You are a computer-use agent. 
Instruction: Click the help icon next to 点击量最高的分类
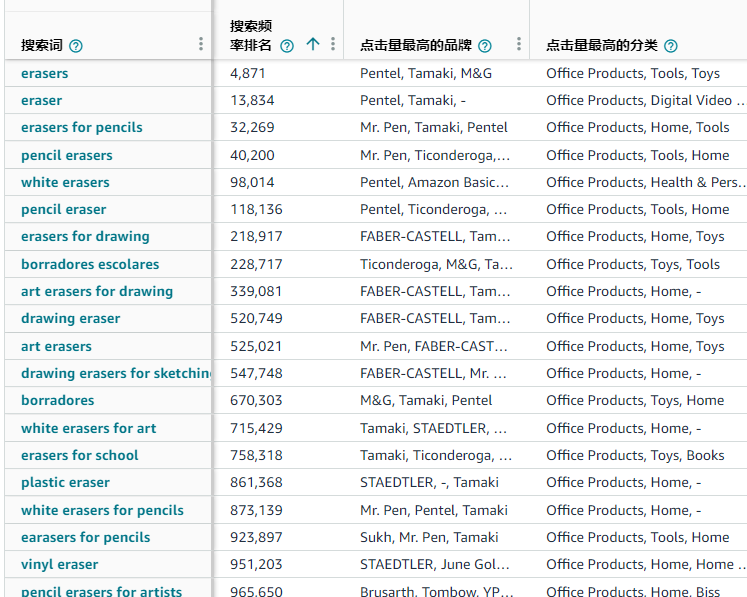click(x=671, y=46)
